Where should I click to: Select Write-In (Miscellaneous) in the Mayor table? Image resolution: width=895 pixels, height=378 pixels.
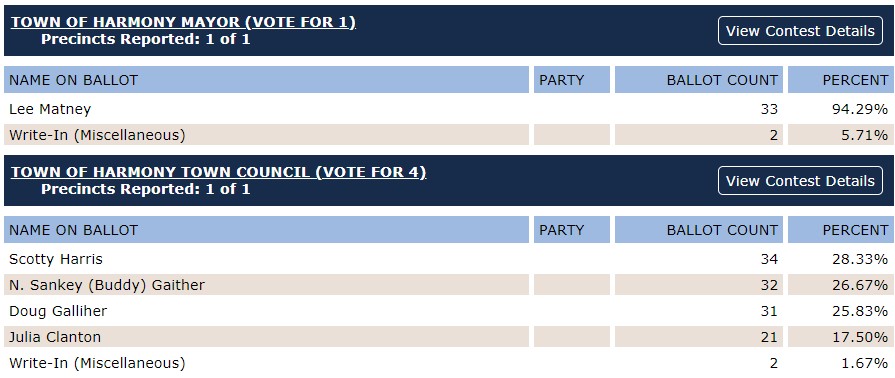pyautogui.click(x=97, y=135)
